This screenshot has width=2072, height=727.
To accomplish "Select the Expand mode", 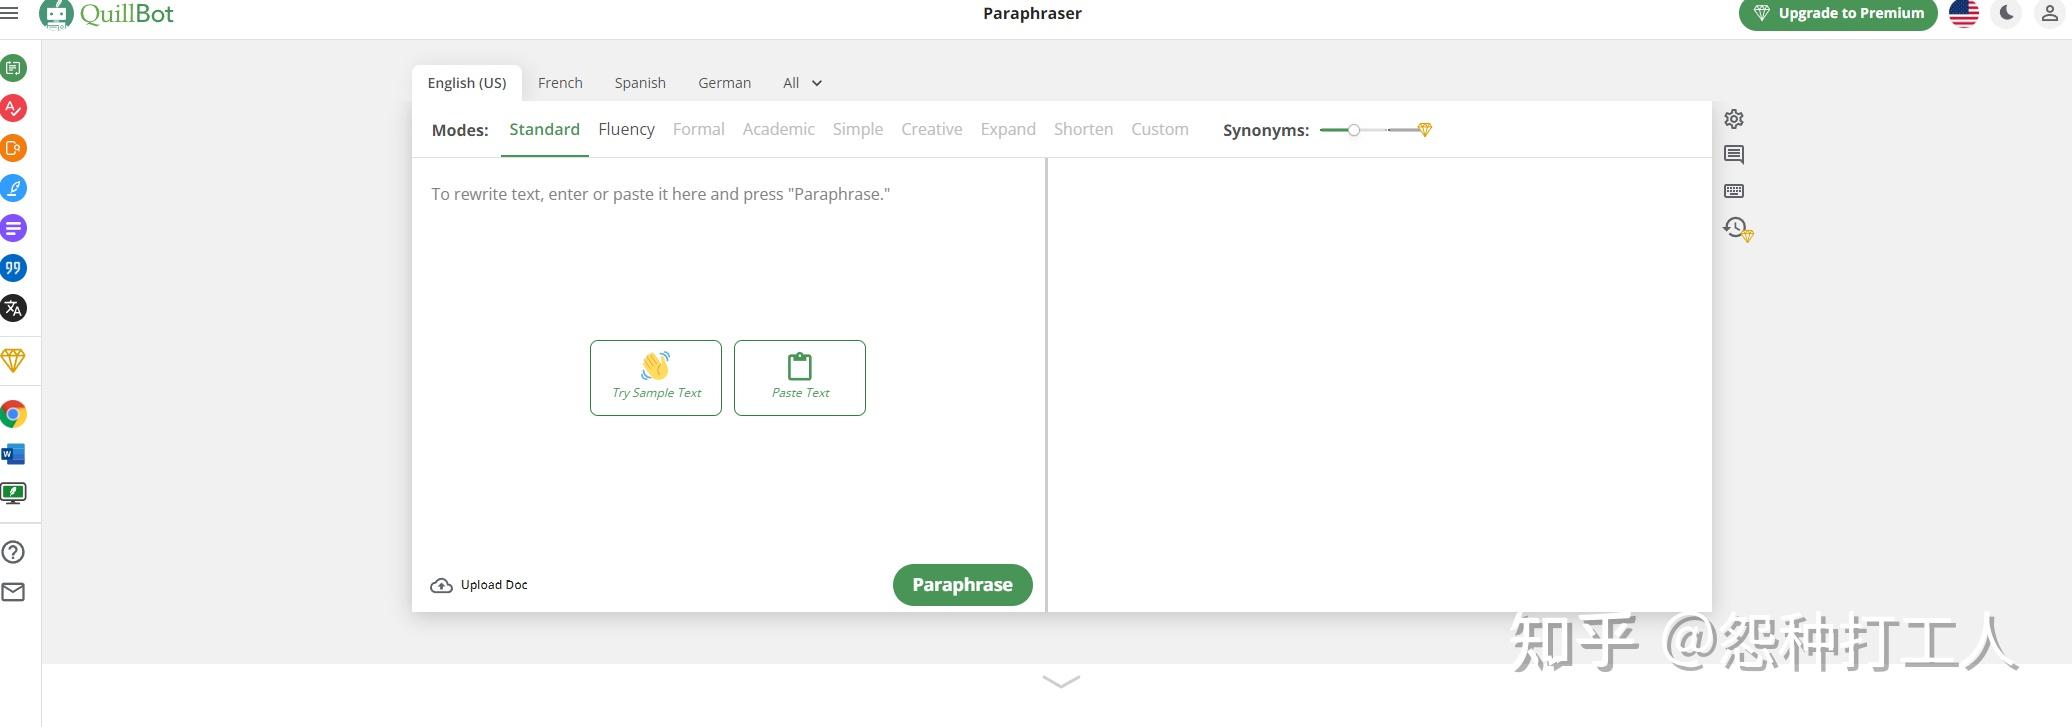I will click(x=1008, y=130).
